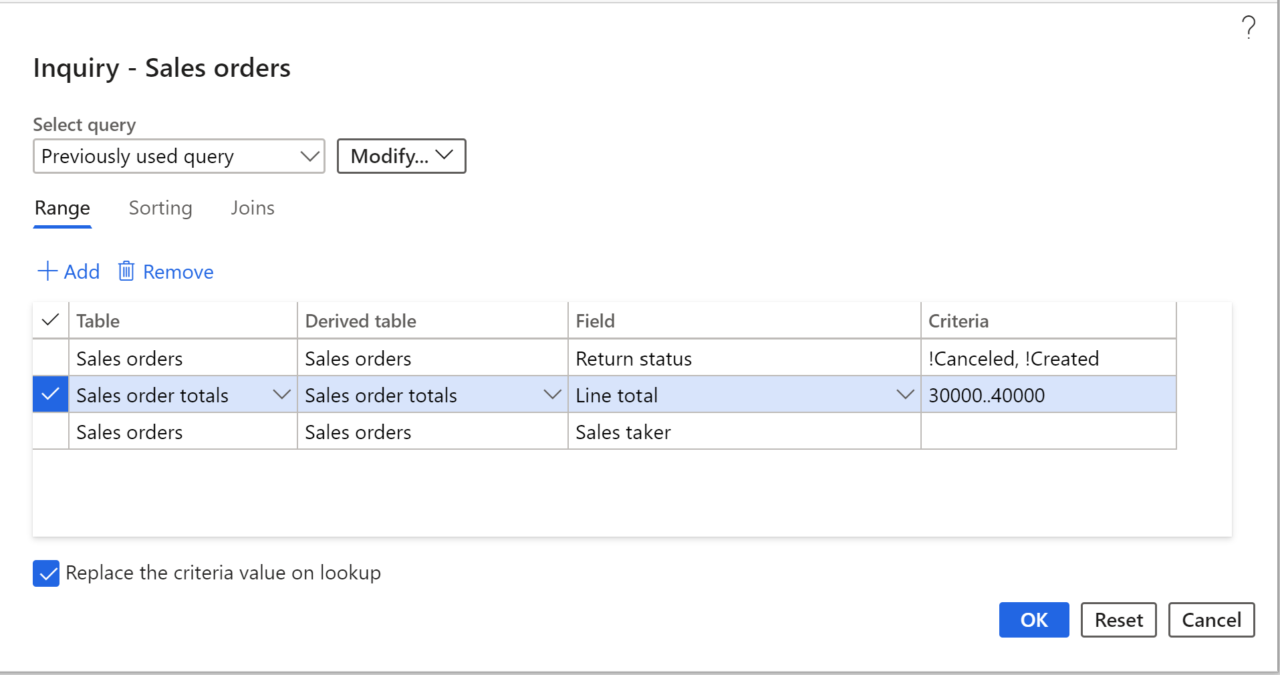Image resolution: width=1280 pixels, height=675 pixels.
Task: Click the checkmark column header icon
Action: click(49, 319)
